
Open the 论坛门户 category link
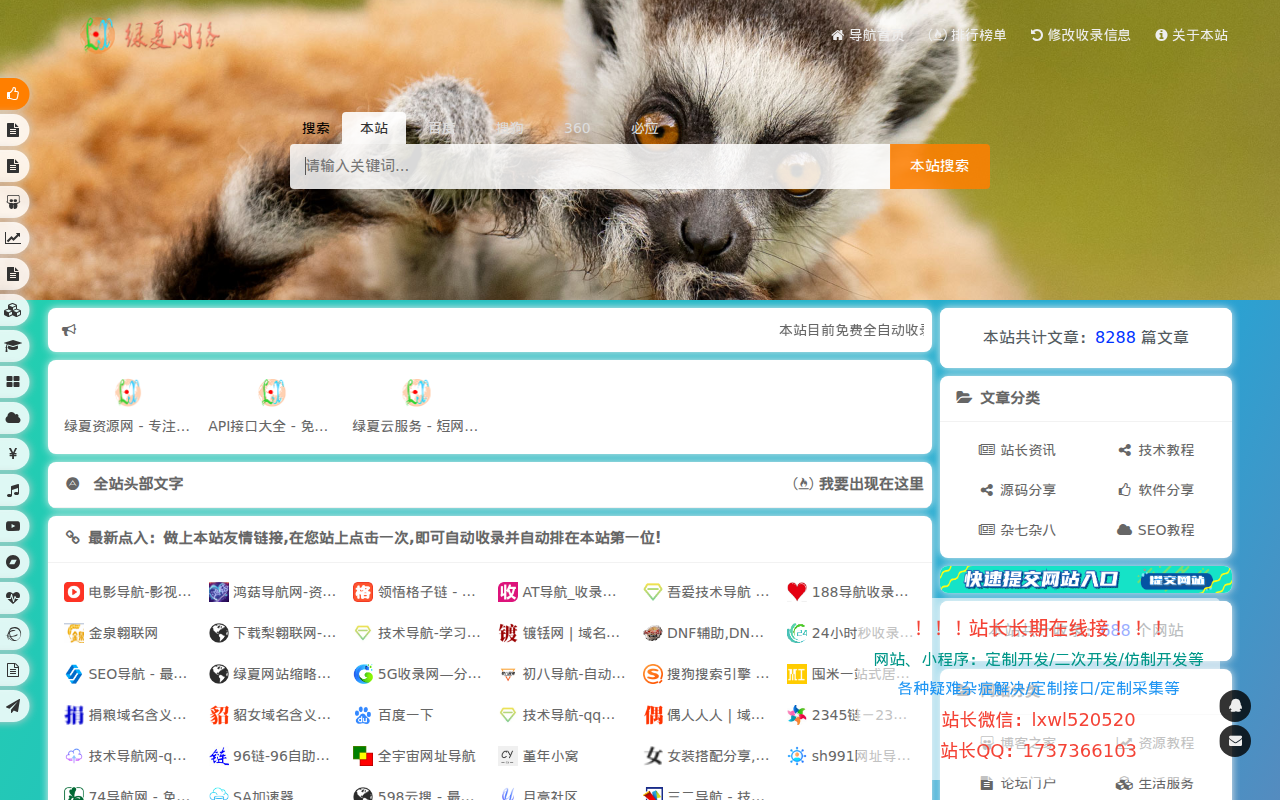click(x=1017, y=783)
